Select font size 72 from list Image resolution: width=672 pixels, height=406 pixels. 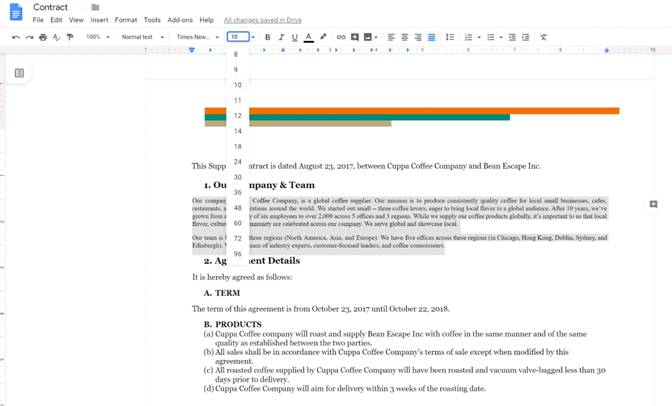[x=238, y=238]
